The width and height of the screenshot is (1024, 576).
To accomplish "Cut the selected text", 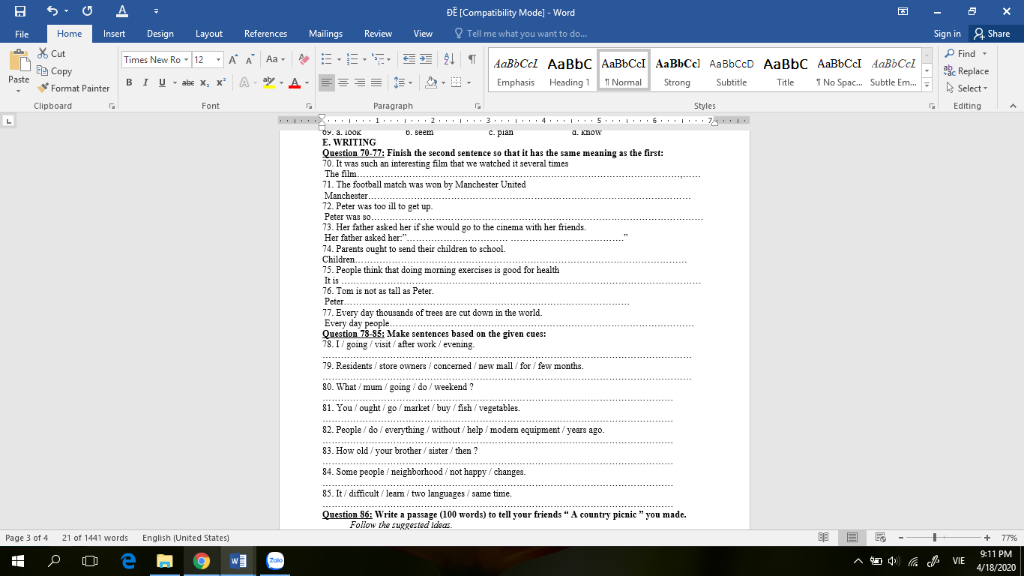I will click(51, 54).
